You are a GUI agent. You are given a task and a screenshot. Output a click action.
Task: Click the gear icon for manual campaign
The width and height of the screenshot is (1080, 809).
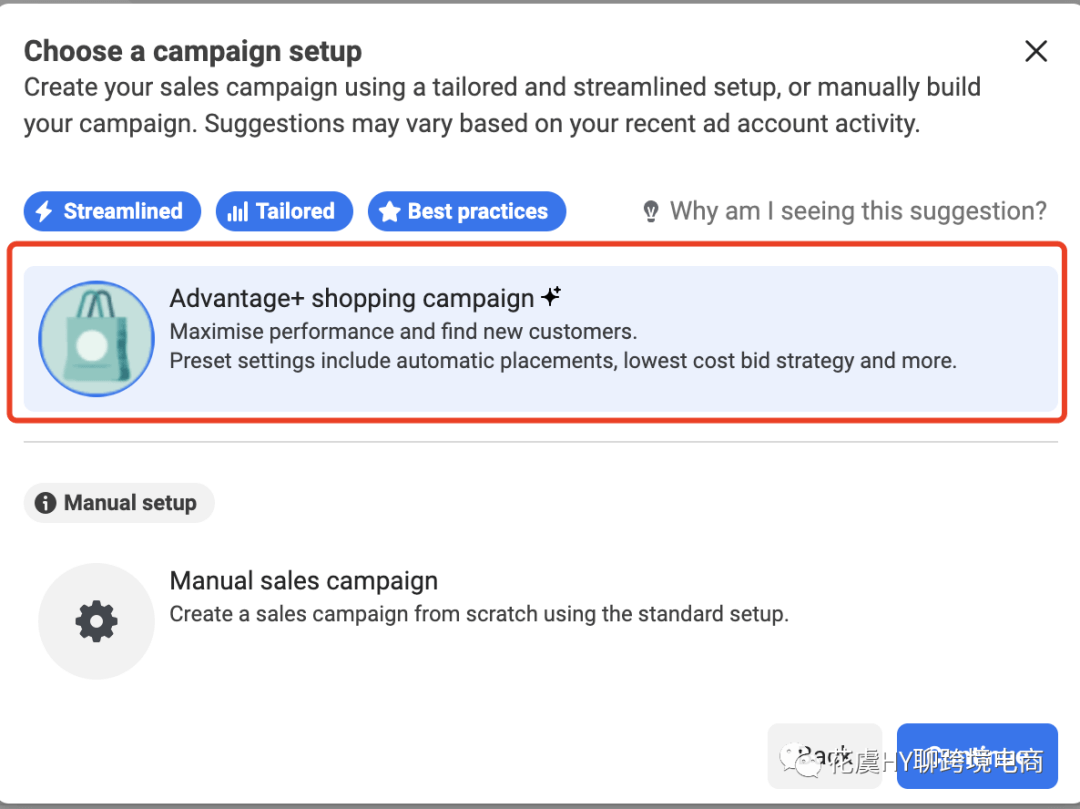coord(96,621)
